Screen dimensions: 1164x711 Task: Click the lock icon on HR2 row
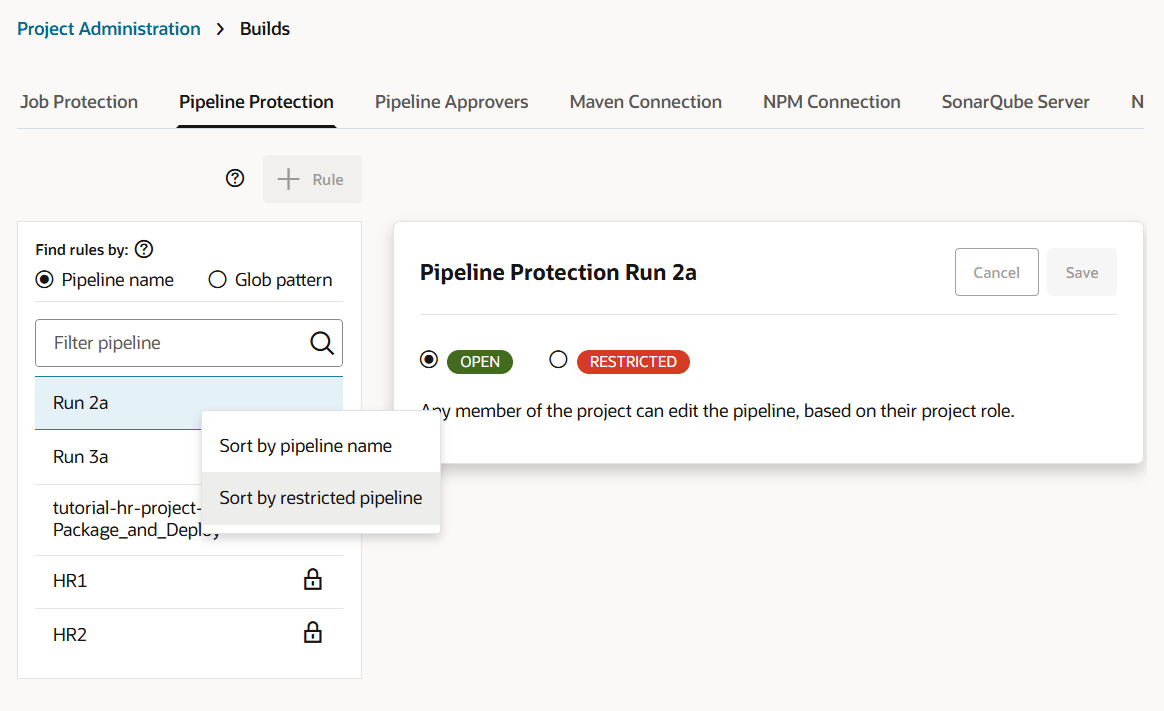[x=313, y=633]
